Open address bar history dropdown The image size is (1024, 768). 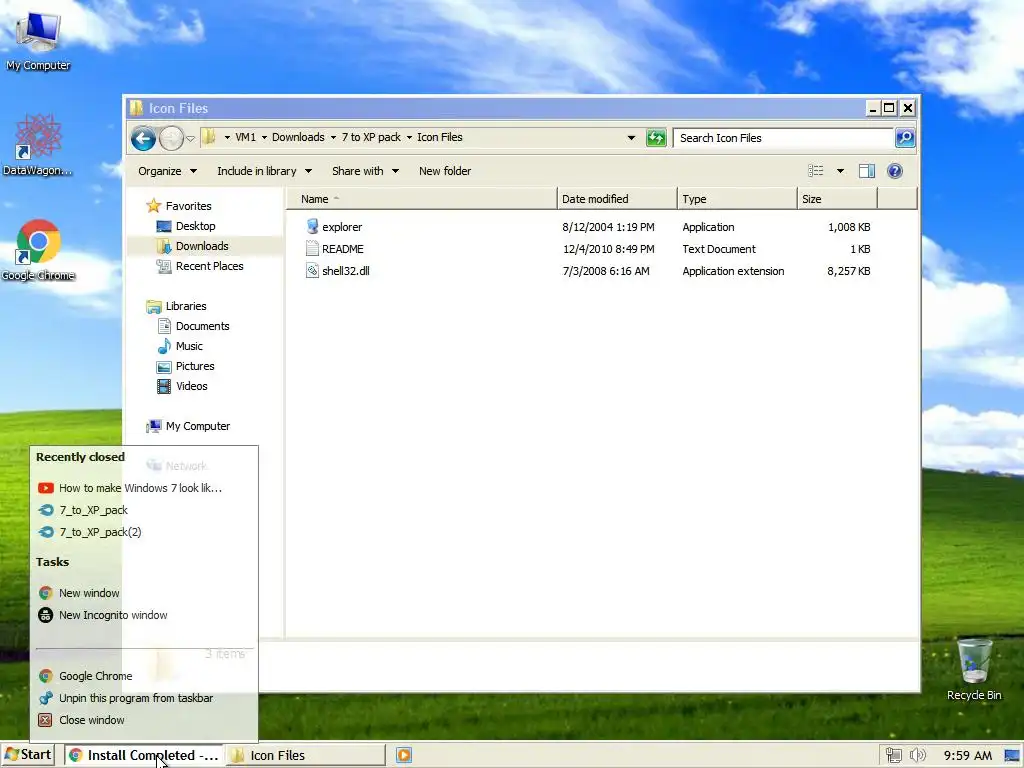click(x=631, y=138)
